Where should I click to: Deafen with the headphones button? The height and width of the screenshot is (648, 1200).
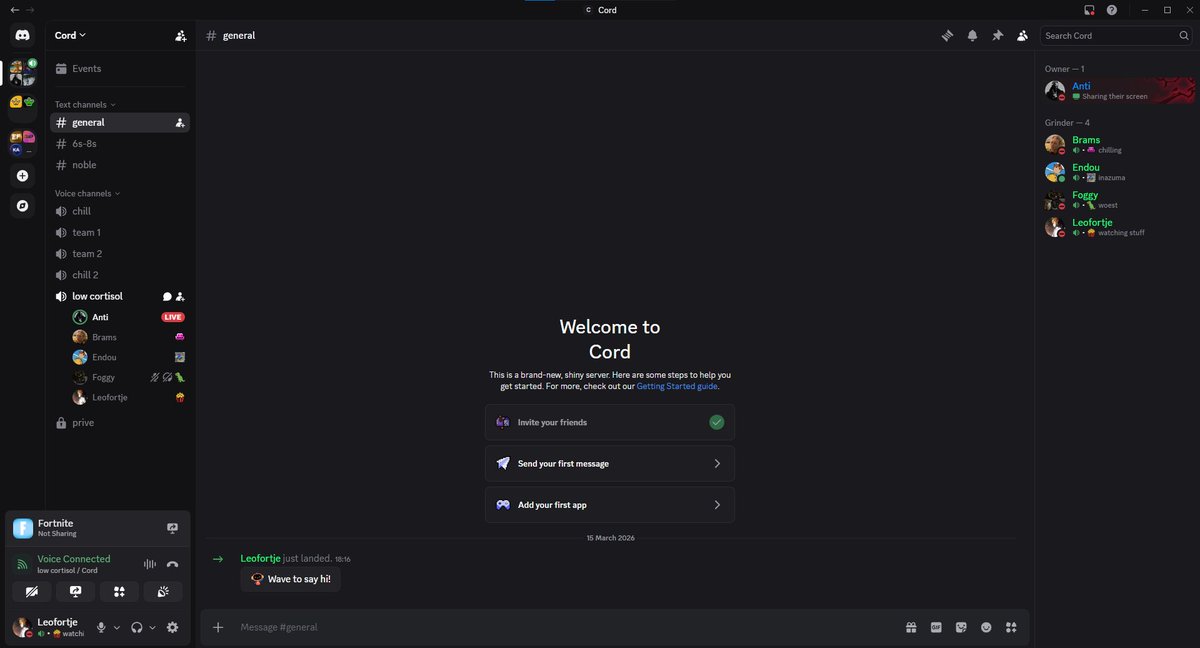click(x=136, y=627)
